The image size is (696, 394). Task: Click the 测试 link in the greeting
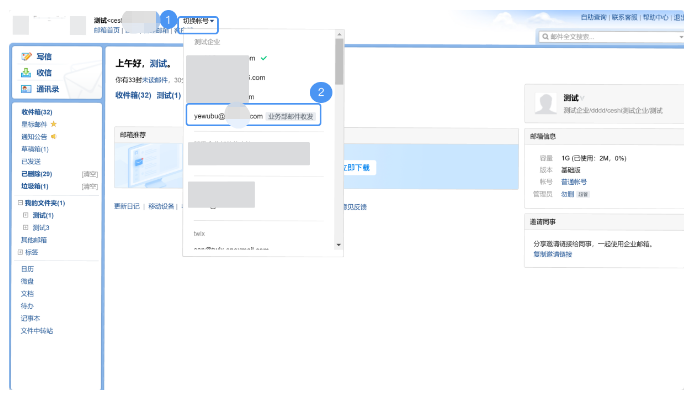point(158,63)
